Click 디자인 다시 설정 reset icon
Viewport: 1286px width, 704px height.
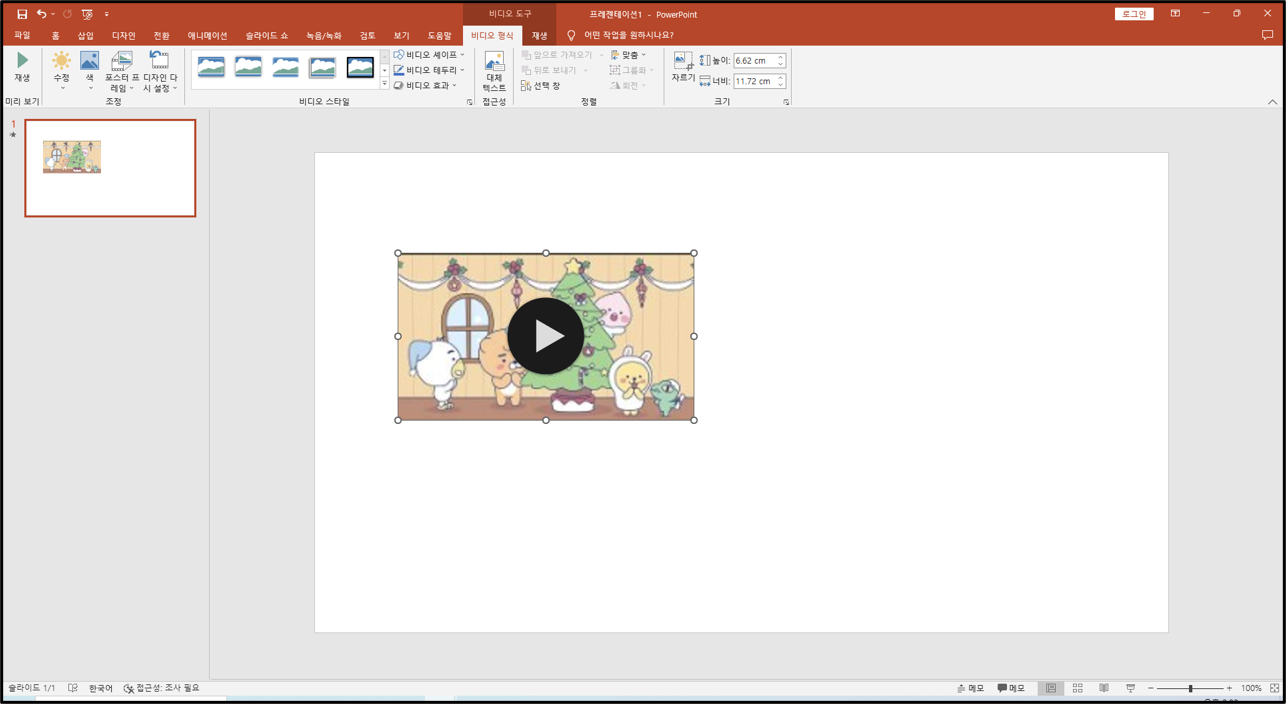coord(160,72)
